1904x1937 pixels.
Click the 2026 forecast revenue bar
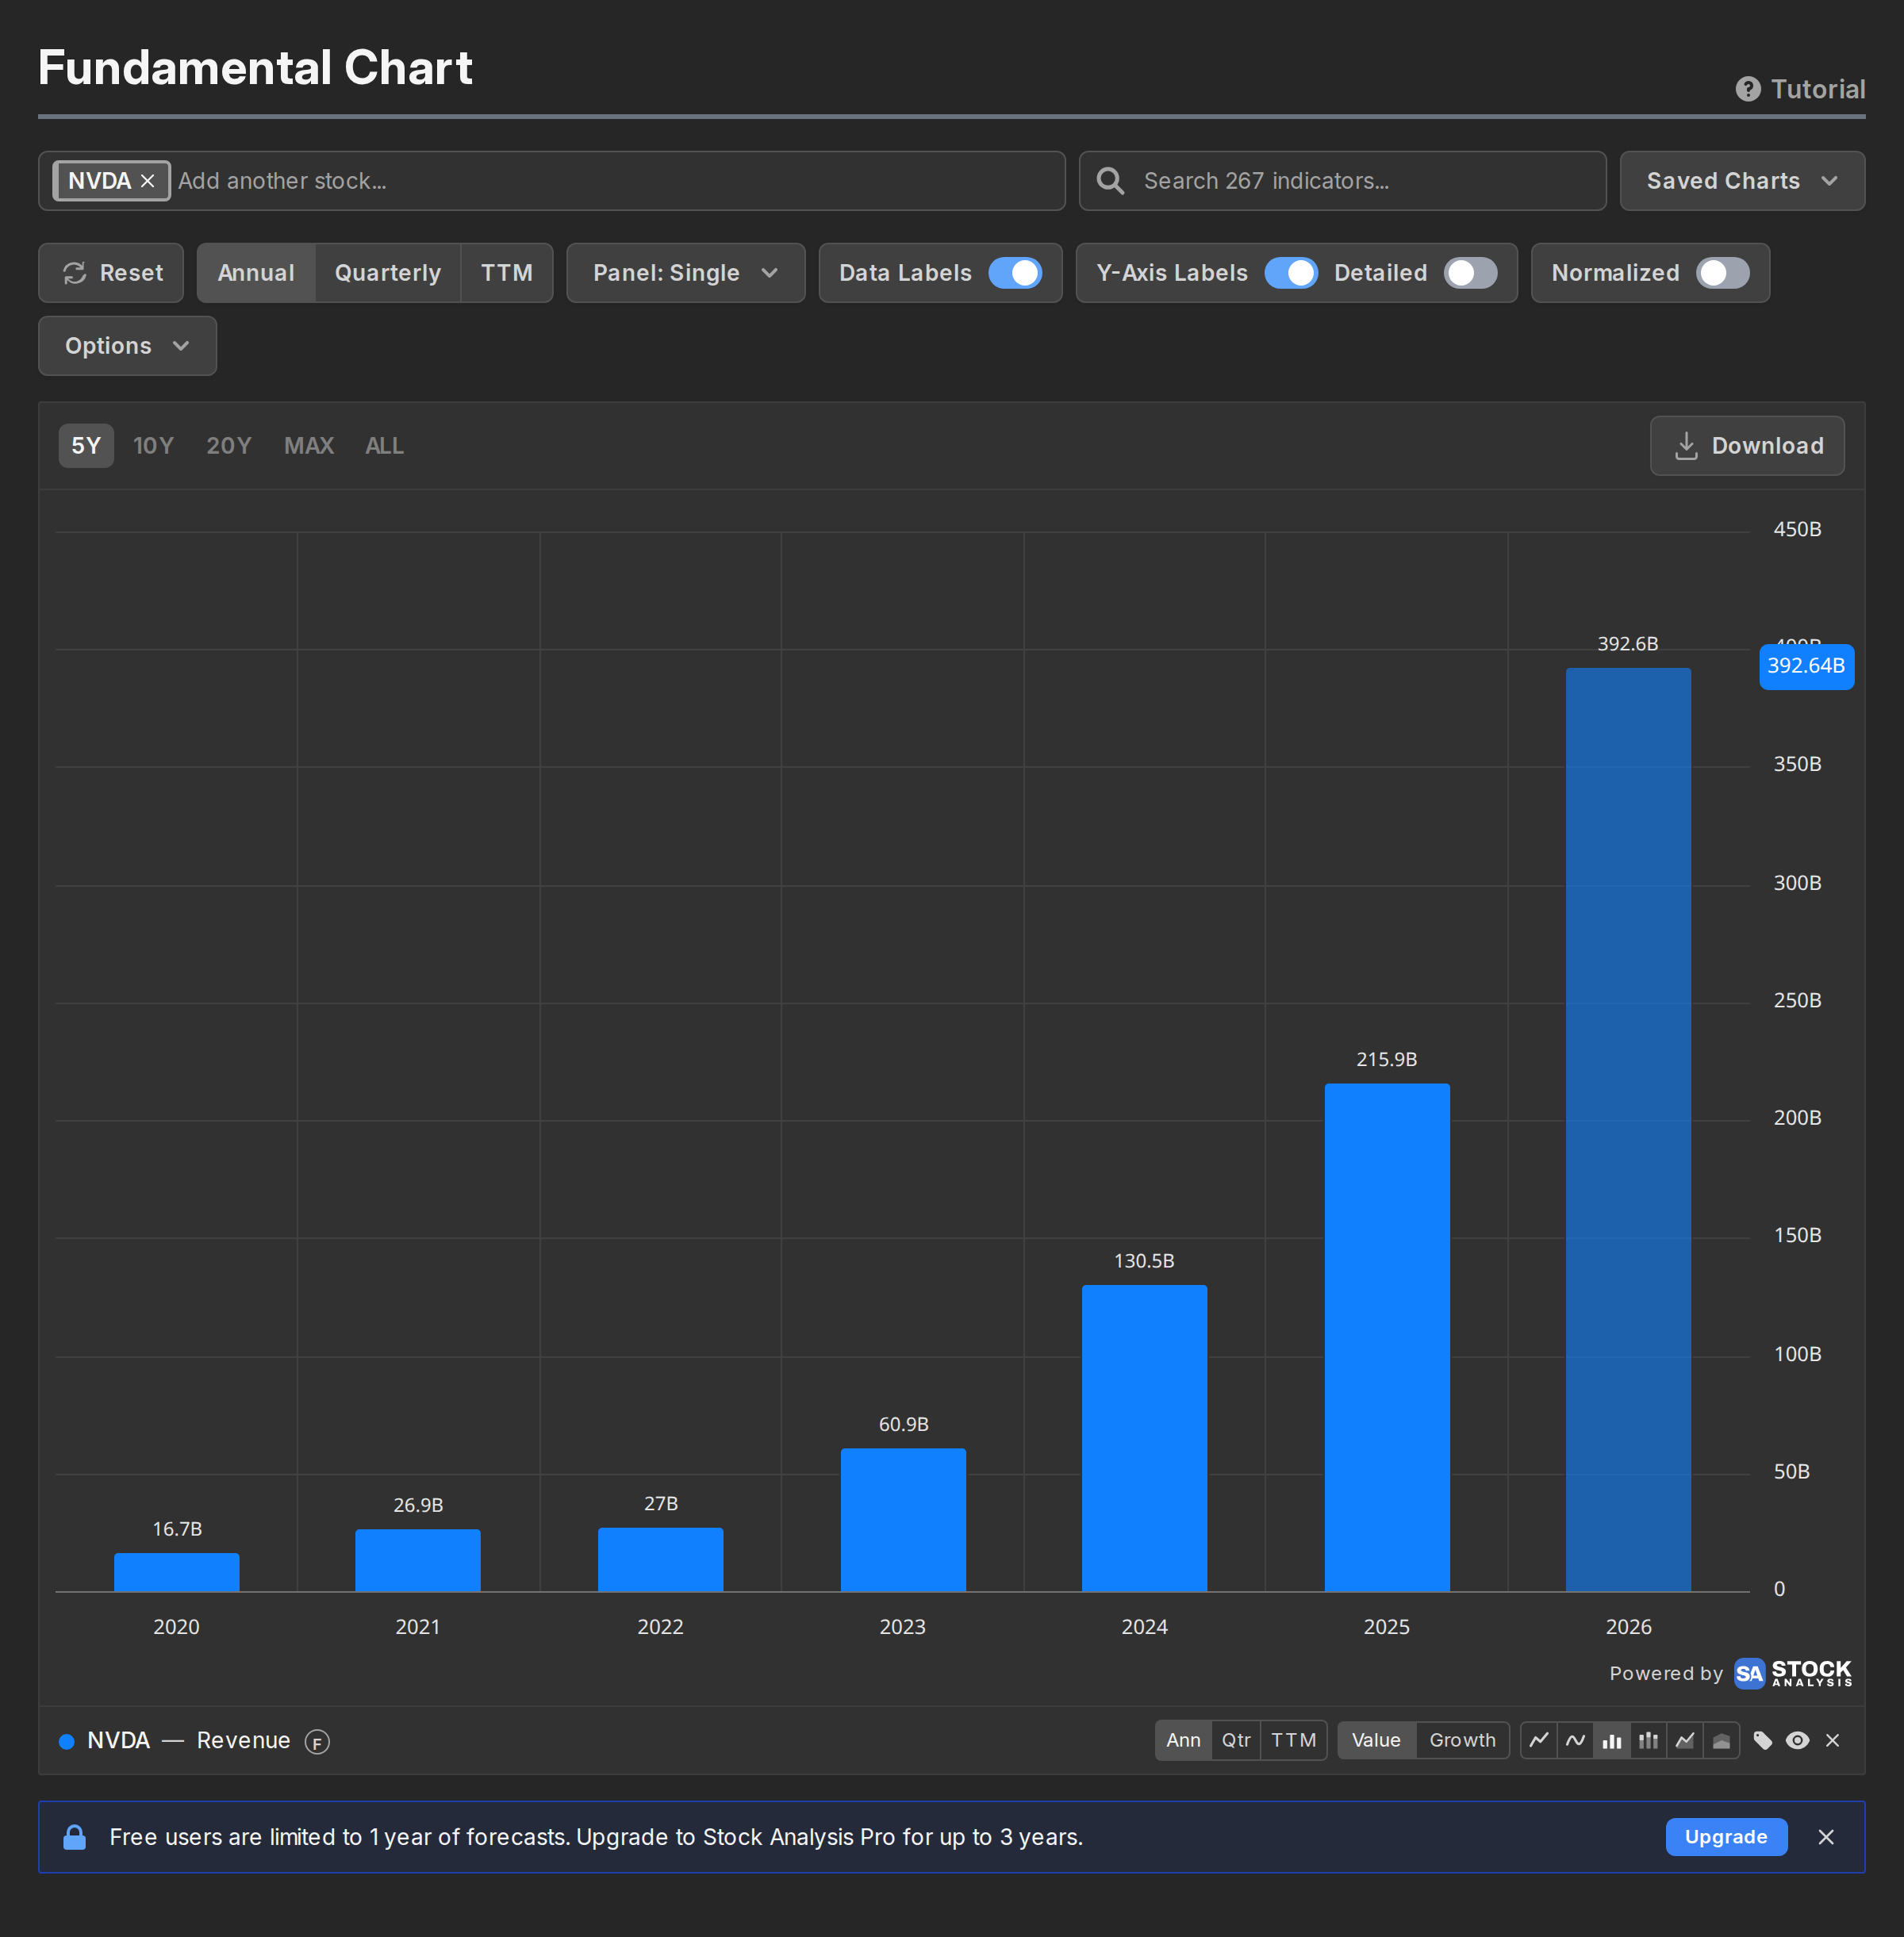coord(1628,1130)
